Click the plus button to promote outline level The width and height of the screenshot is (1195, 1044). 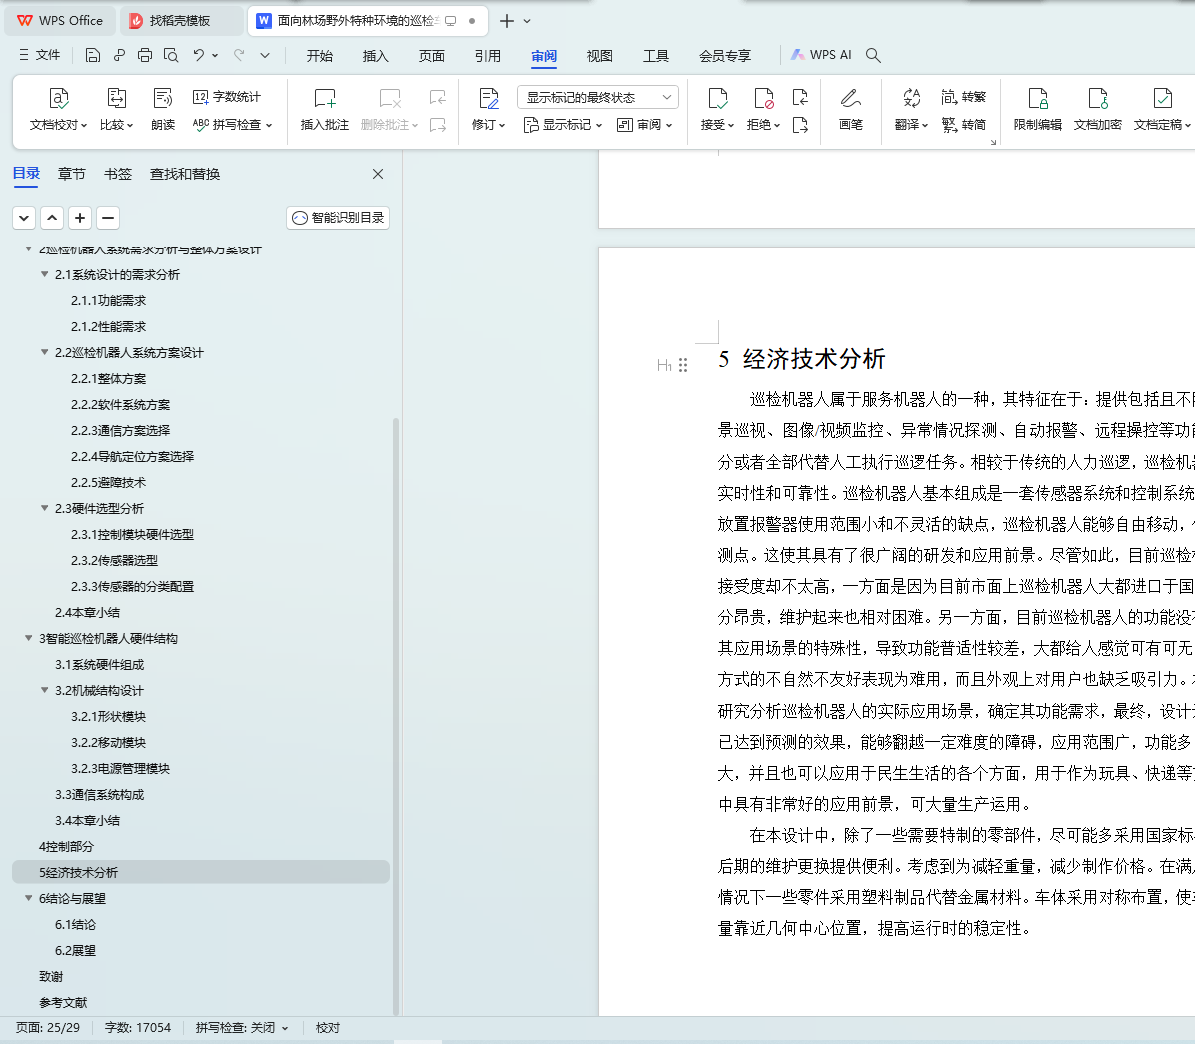80,218
